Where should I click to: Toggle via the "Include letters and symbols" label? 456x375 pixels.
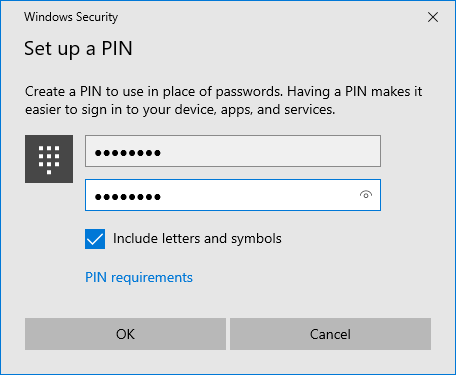(x=197, y=239)
